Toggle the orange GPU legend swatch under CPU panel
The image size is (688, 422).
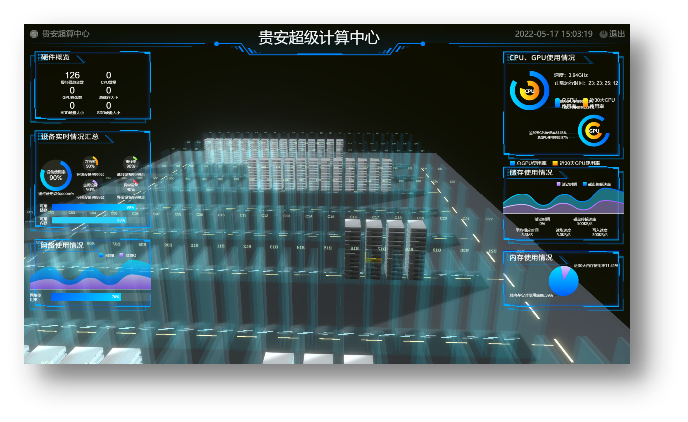pyautogui.click(x=556, y=162)
